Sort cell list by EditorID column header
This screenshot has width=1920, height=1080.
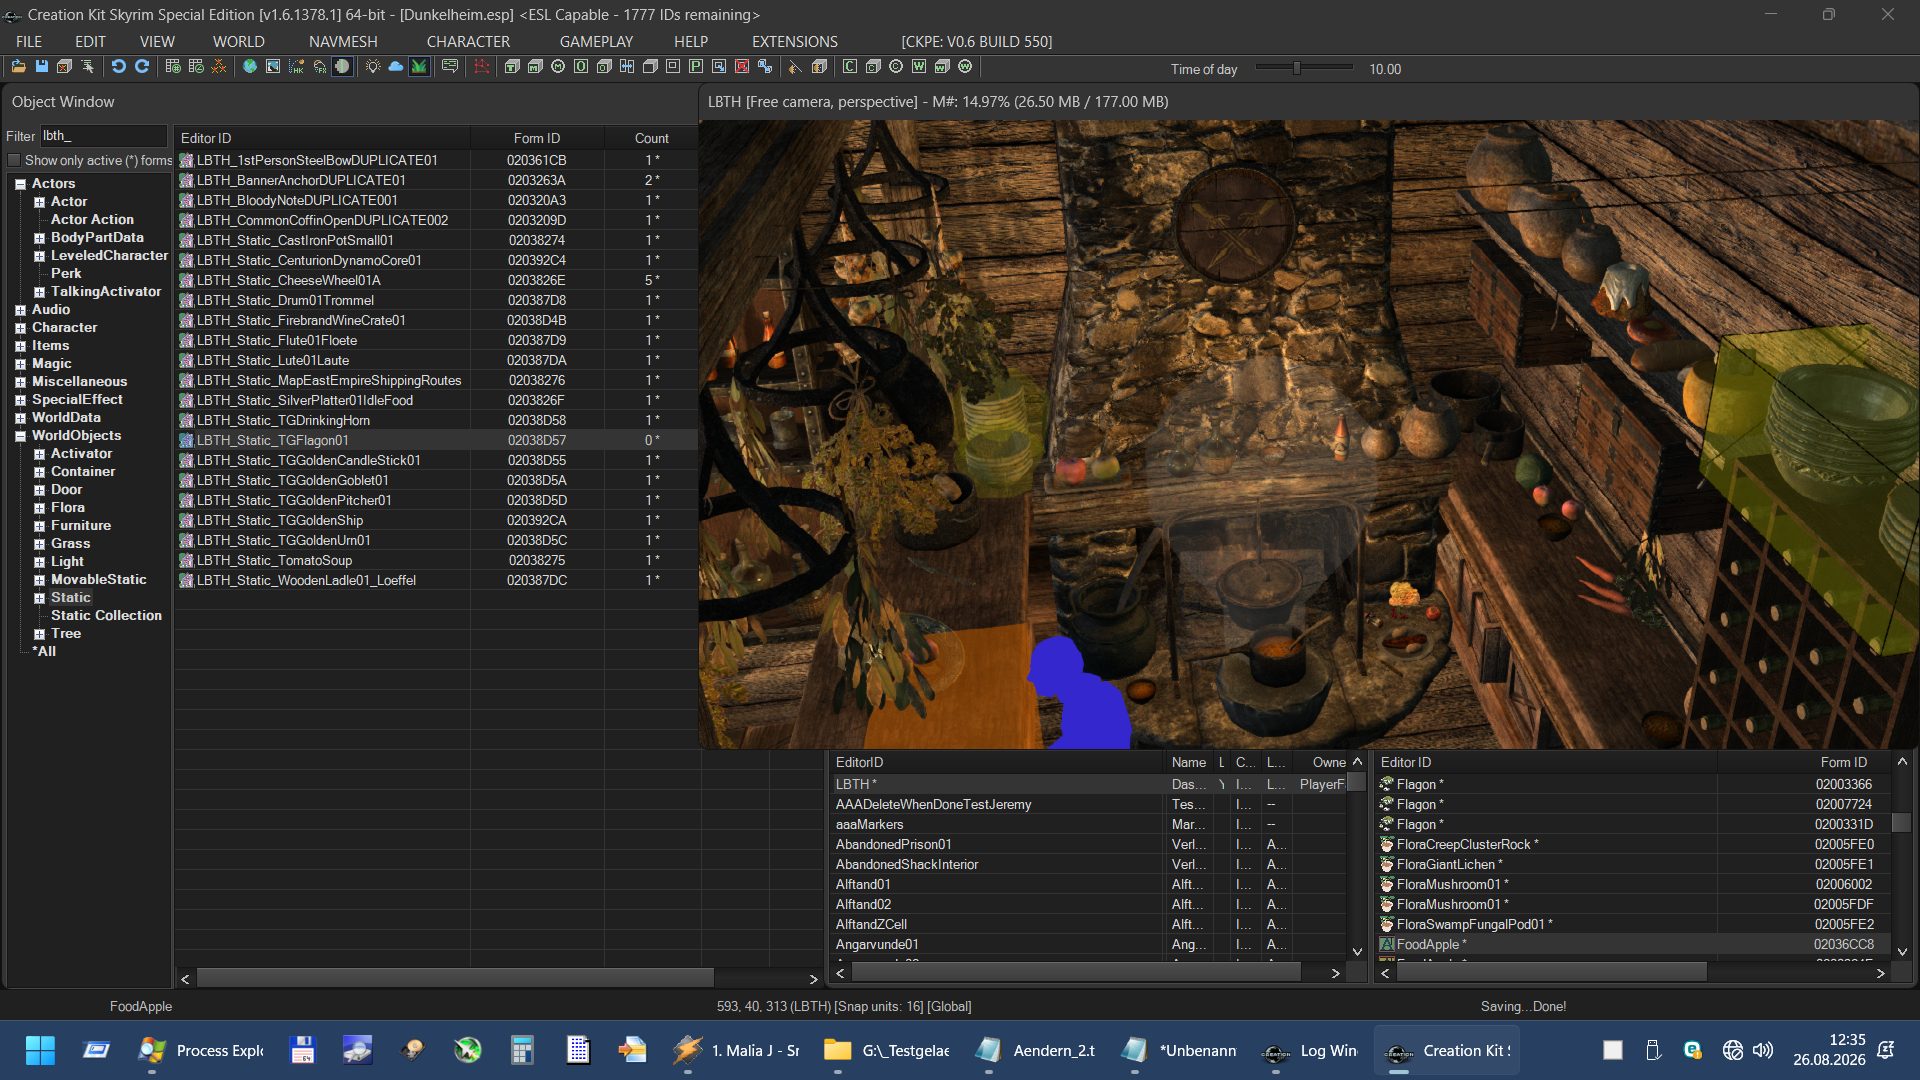coord(997,762)
